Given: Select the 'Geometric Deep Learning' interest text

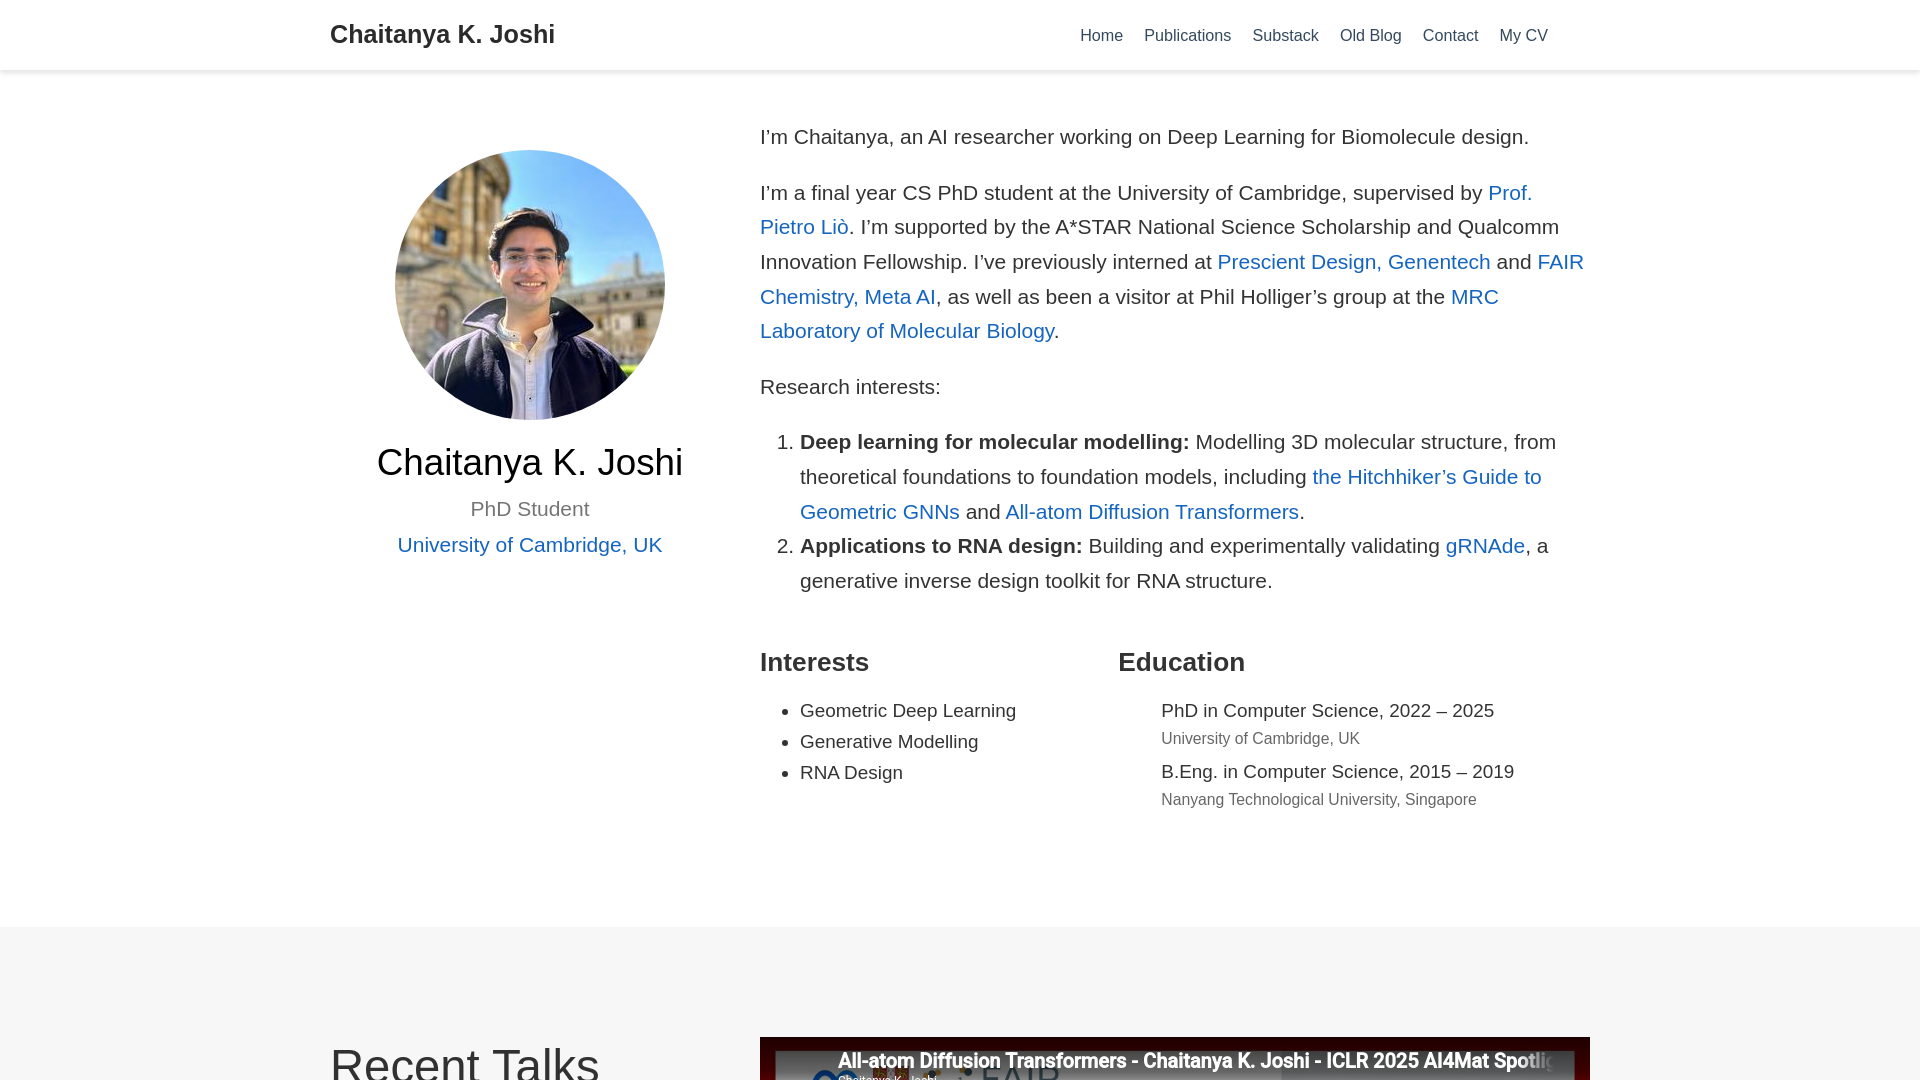Looking at the screenshot, I should tap(908, 711).
